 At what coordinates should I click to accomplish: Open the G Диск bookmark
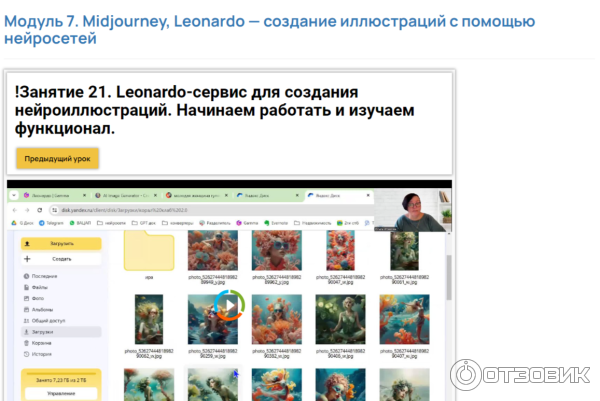23,223
